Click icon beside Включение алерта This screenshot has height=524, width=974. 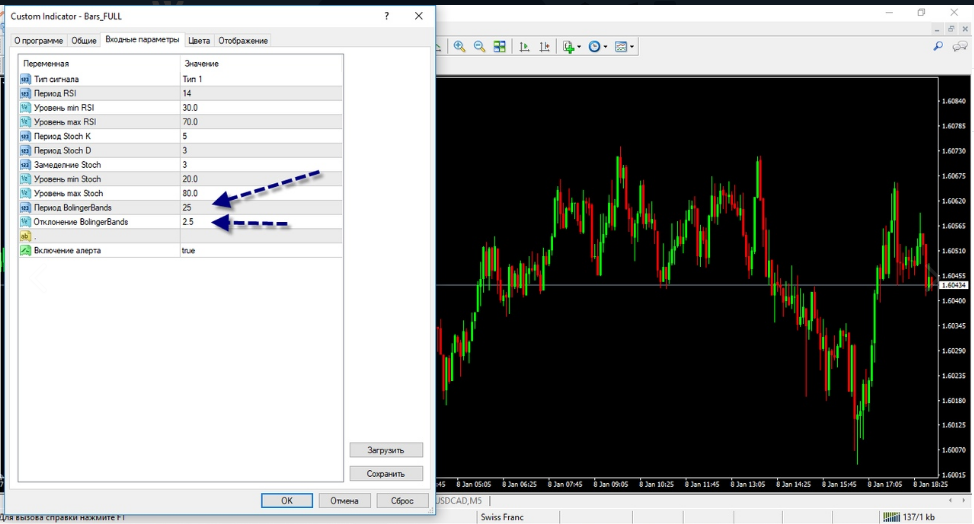click(25, 250)
